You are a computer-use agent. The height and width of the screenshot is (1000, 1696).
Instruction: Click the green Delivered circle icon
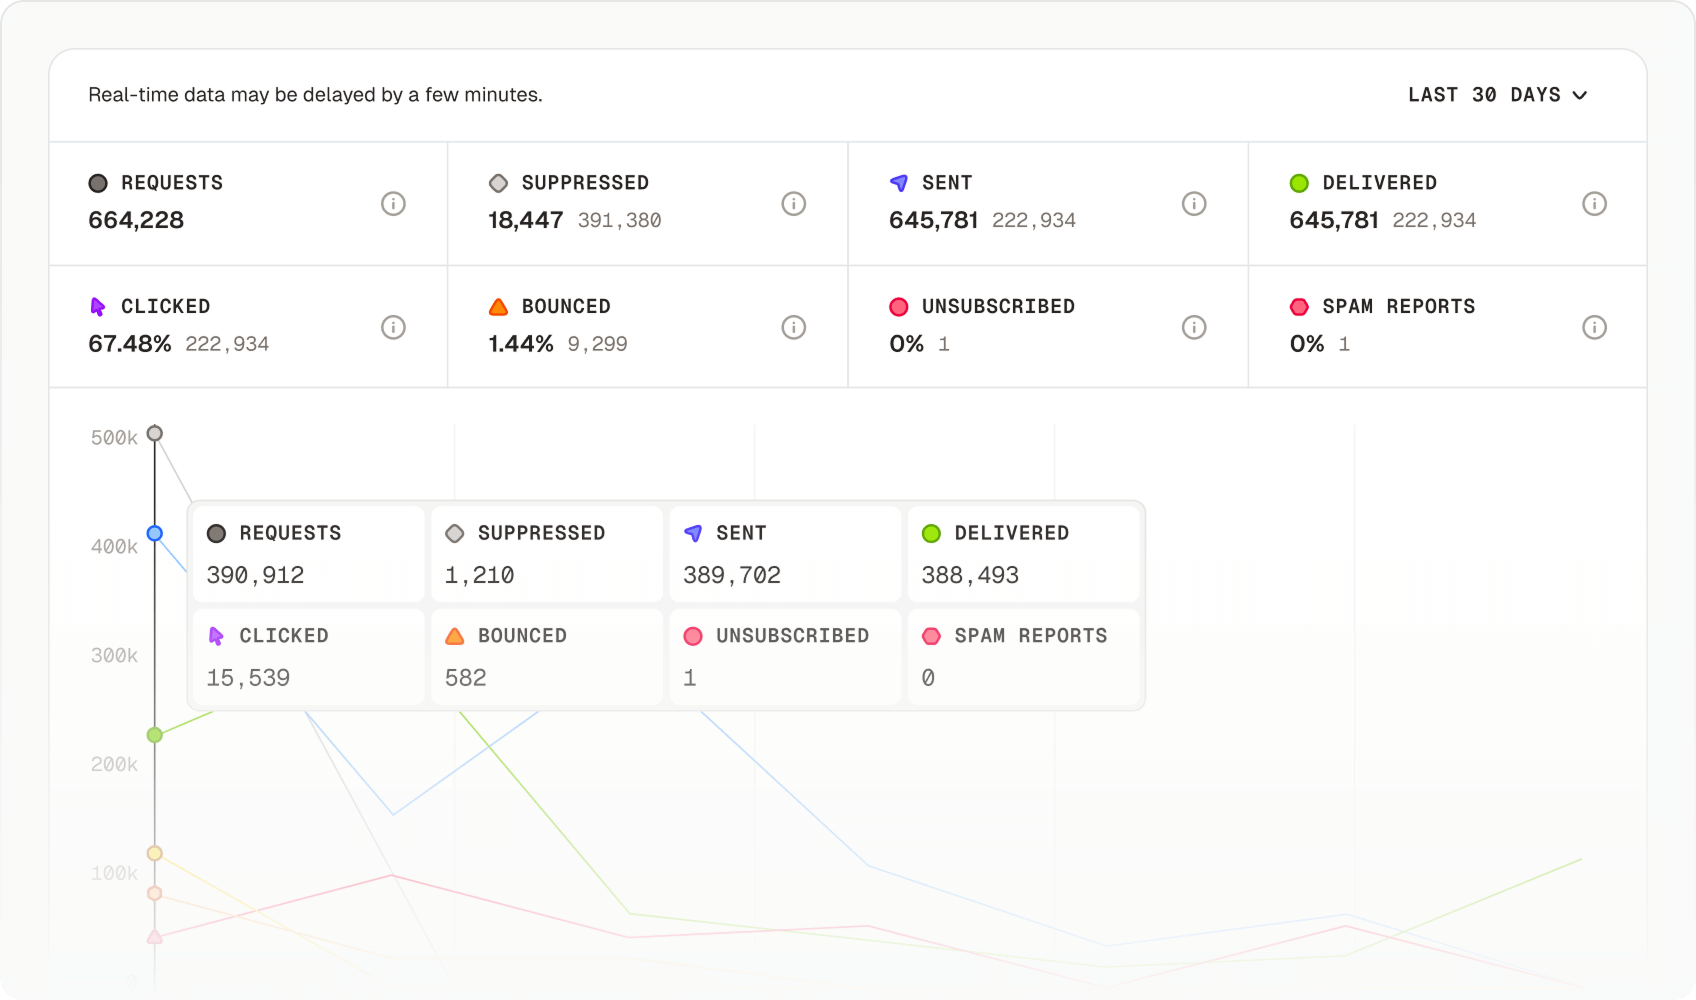[1299, 182]
